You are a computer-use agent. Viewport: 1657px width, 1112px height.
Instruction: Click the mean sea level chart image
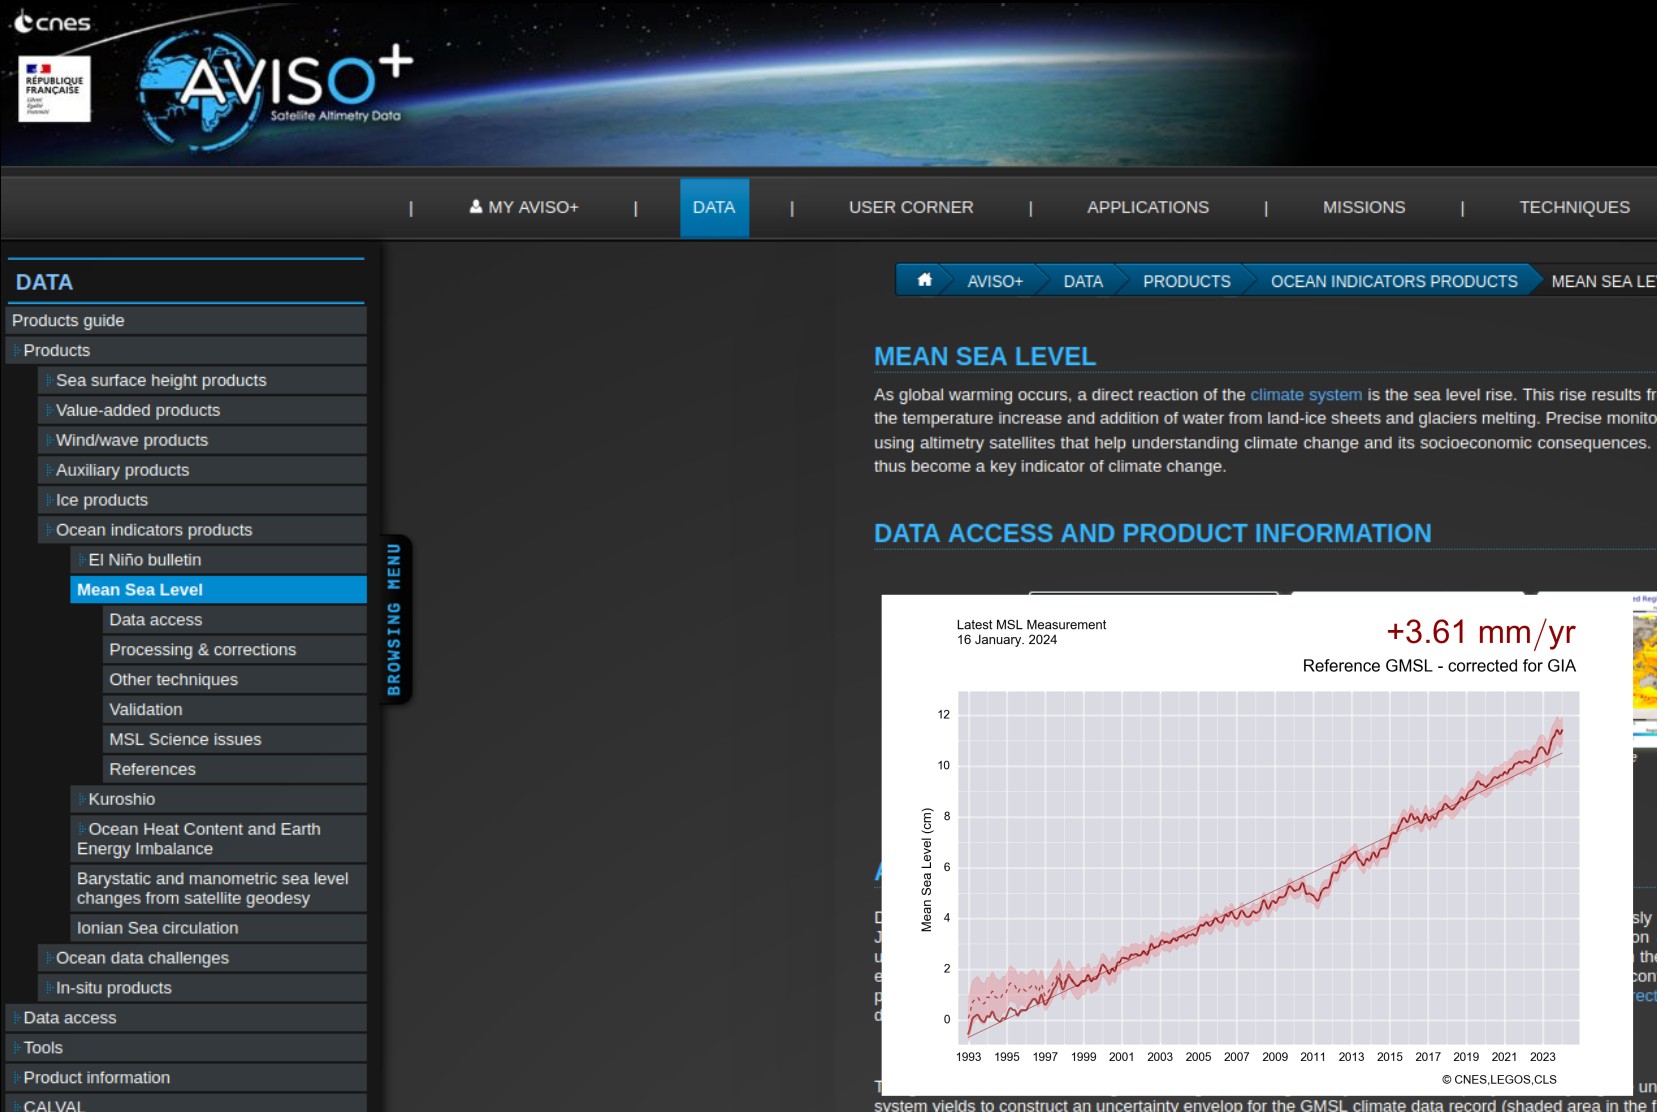tap(1257, 845)
